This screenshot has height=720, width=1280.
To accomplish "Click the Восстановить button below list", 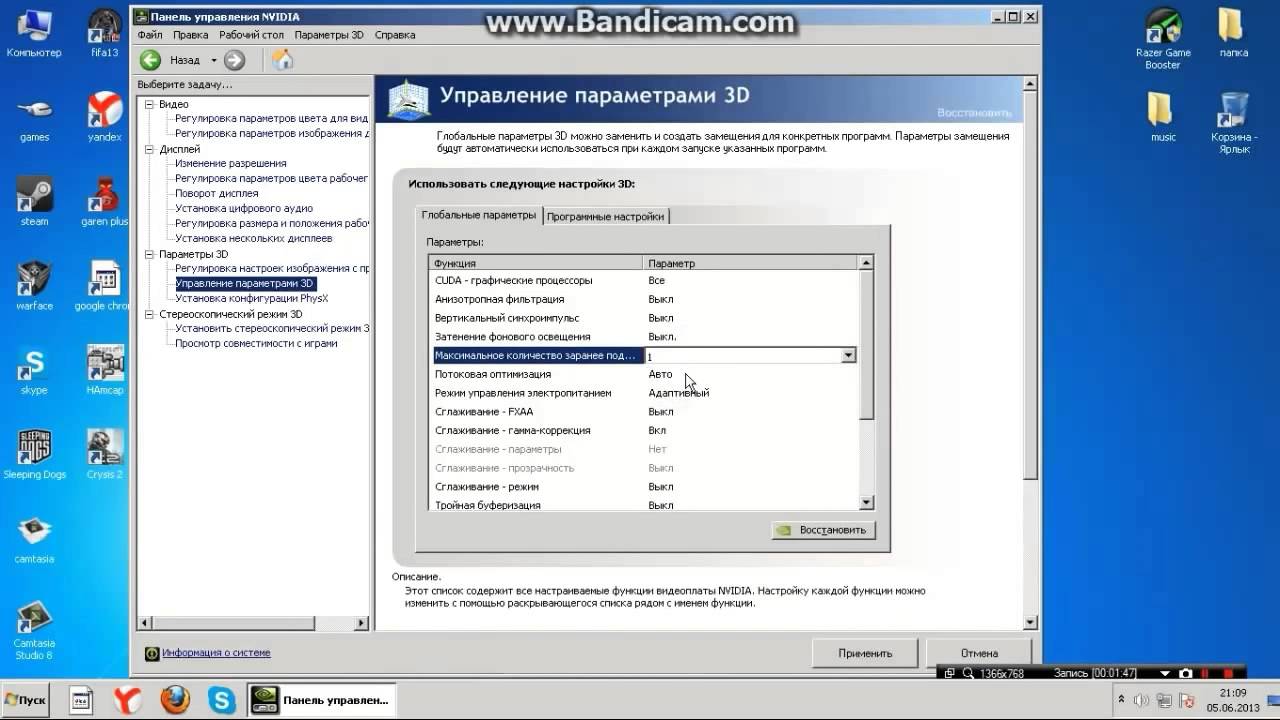I will coord(824,530).
